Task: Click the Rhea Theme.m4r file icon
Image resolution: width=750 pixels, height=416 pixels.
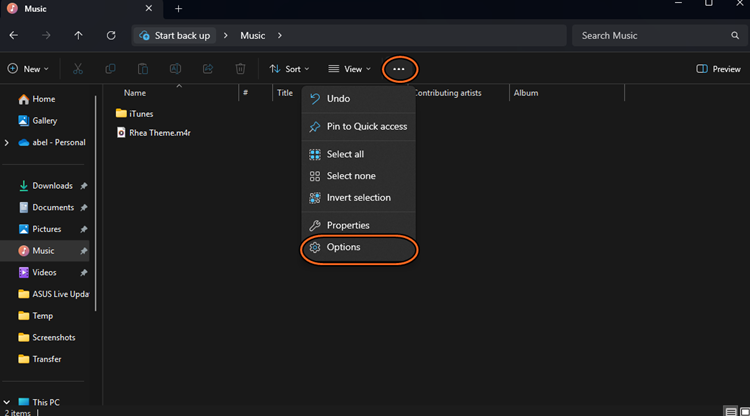Action: click(x=121, y=132)
